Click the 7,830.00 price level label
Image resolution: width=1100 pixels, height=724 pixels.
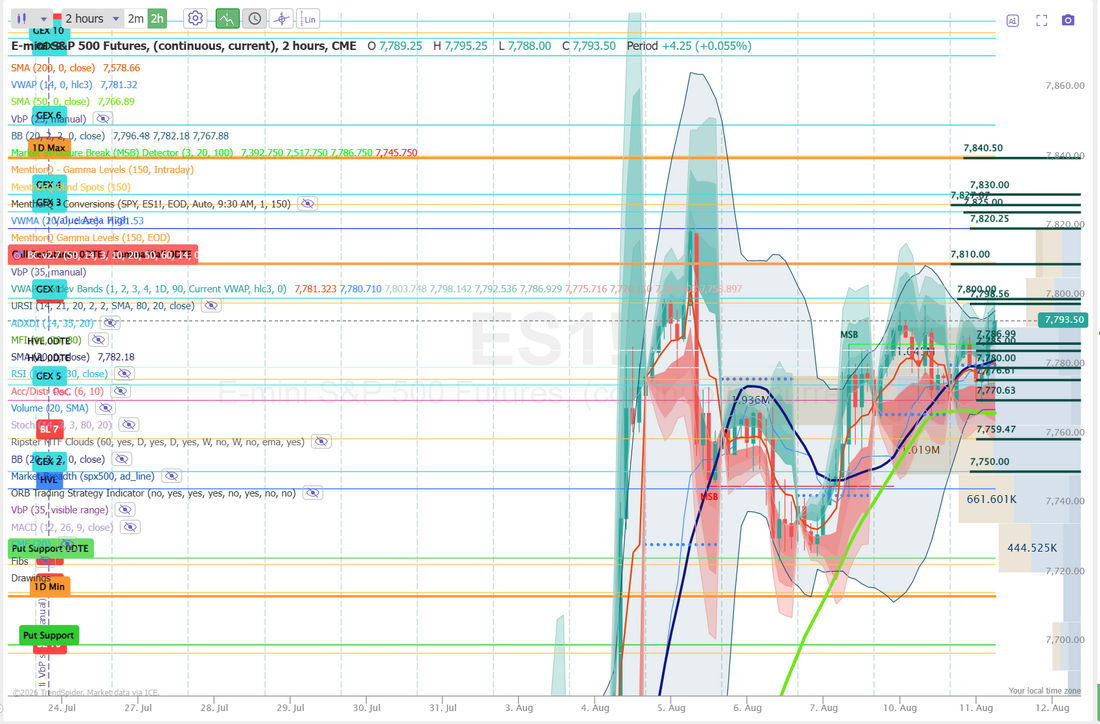990,185
